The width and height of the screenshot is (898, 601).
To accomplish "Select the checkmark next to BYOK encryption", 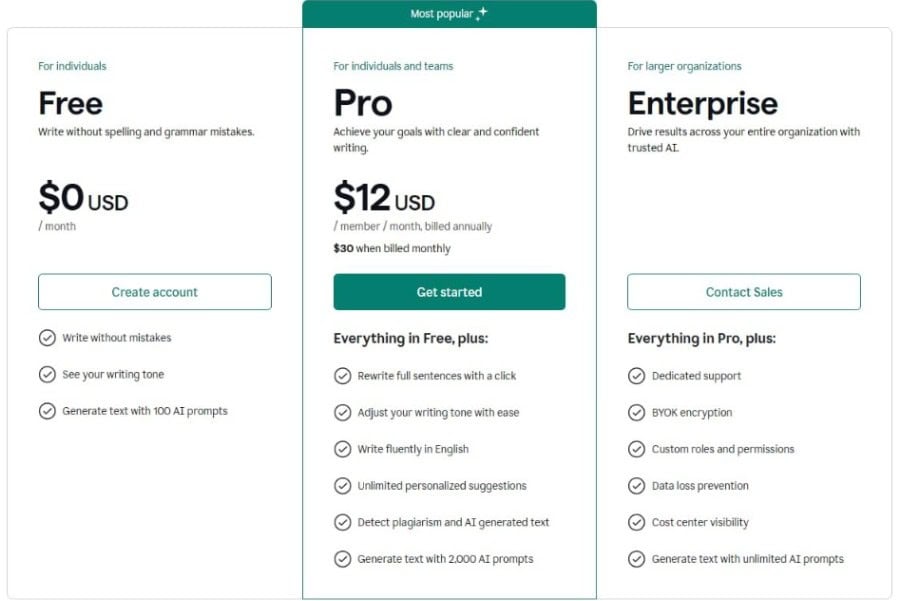I will pos(636,412).
